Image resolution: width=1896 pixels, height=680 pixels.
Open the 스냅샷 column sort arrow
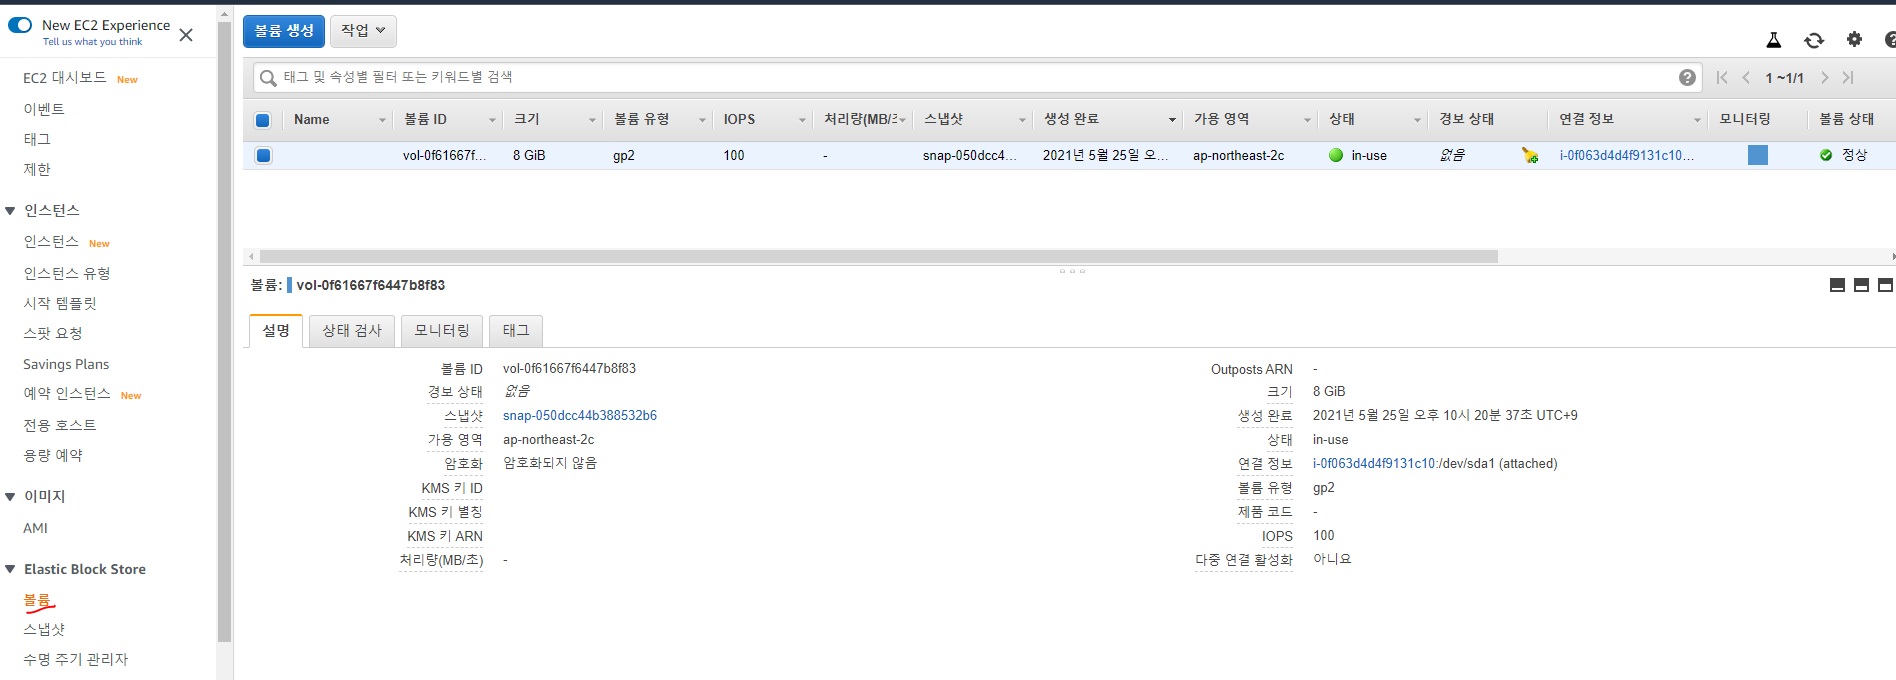[x=1022, y=120]
